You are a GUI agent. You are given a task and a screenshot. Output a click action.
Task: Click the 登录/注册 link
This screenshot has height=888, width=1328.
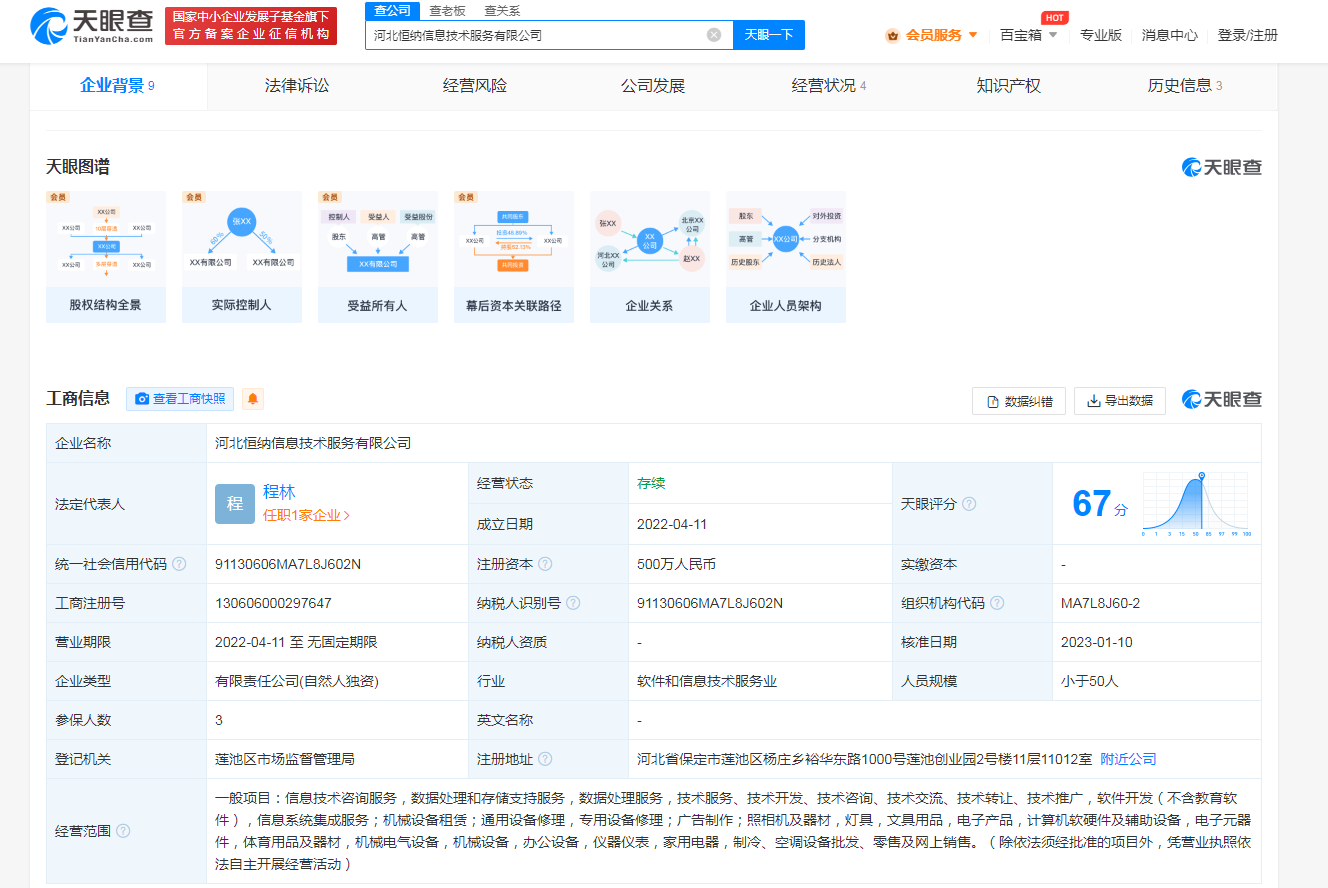click(1248, 35)
